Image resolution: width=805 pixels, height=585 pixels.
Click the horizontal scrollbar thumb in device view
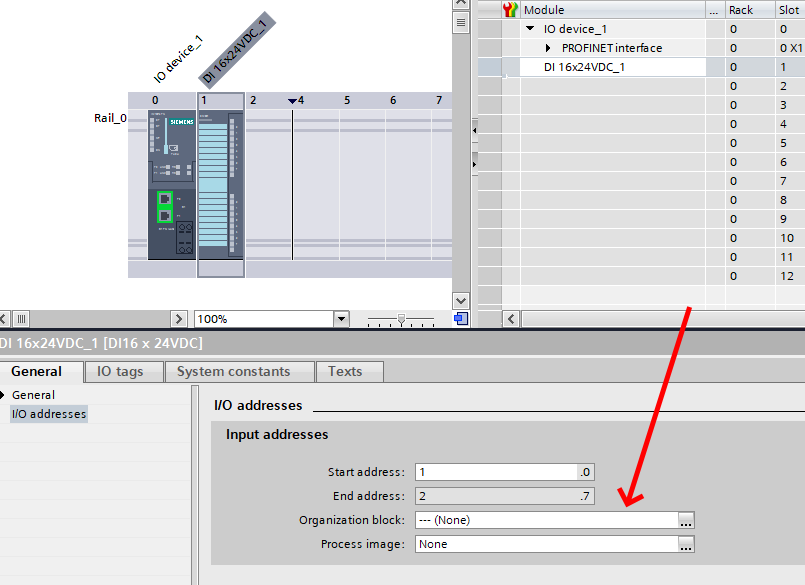[21, 319]
